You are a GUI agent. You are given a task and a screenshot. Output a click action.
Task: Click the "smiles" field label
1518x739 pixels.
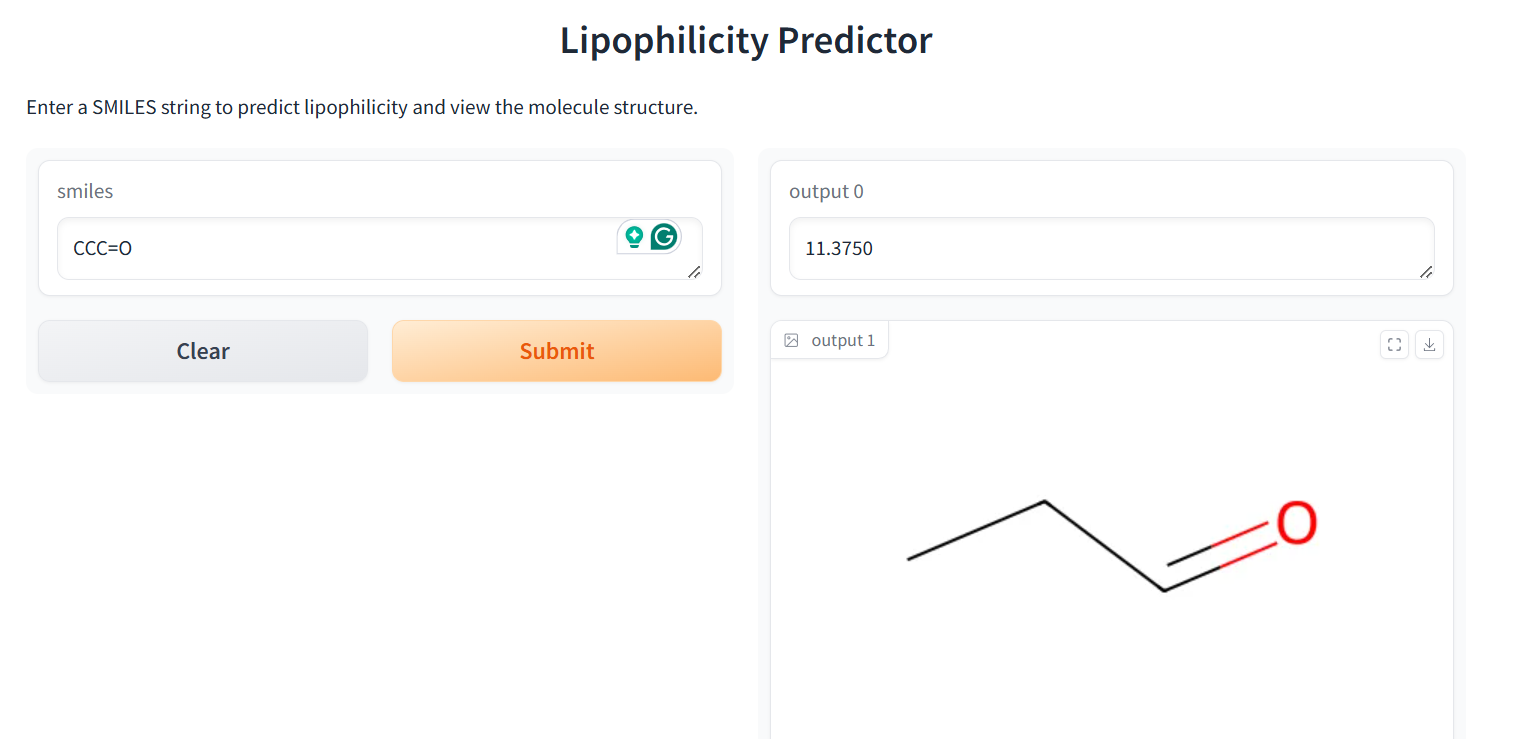click(85, 191)
